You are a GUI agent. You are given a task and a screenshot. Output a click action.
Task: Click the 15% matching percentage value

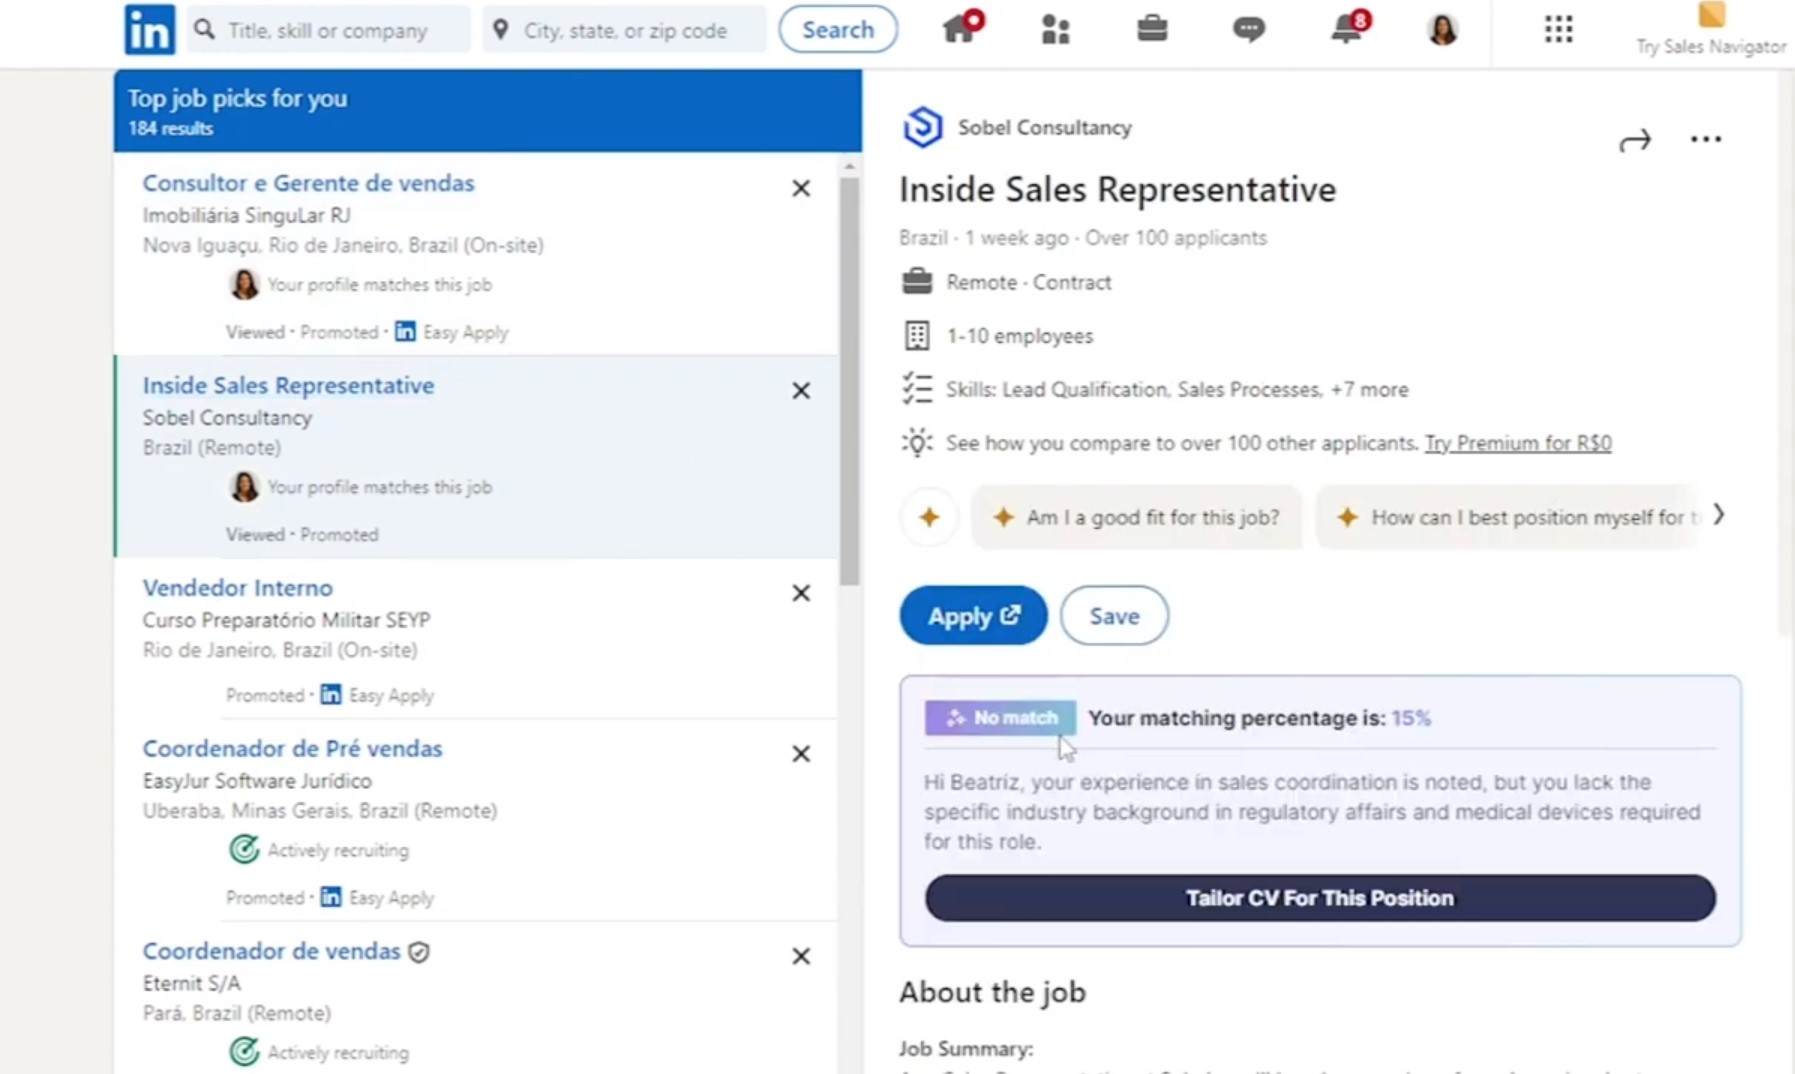(1411, 718)
